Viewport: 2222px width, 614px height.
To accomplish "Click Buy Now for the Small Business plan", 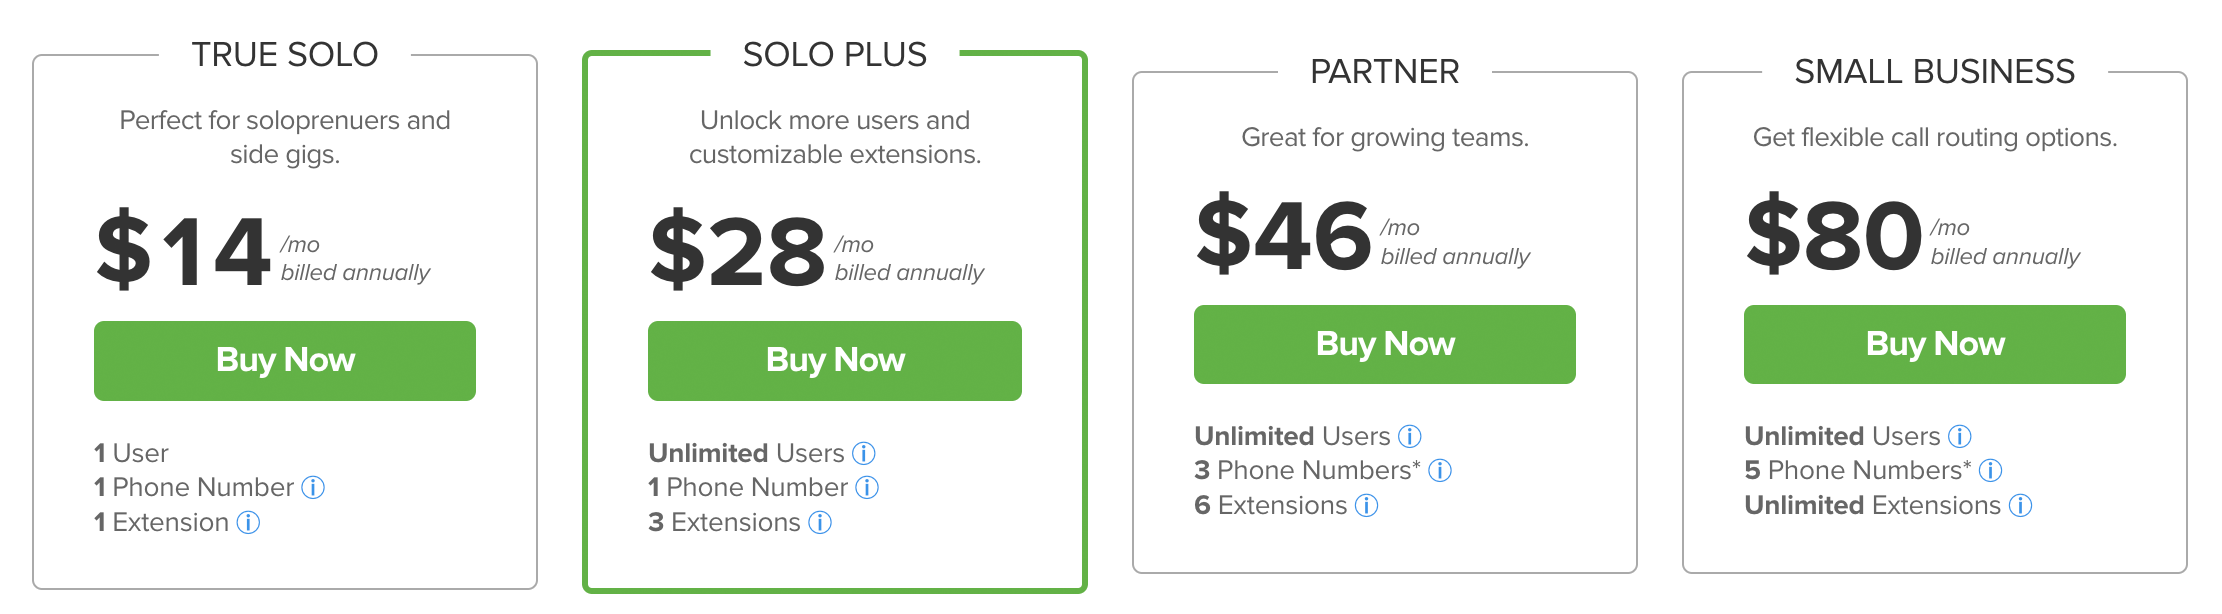I will [x=1935, y=344].
